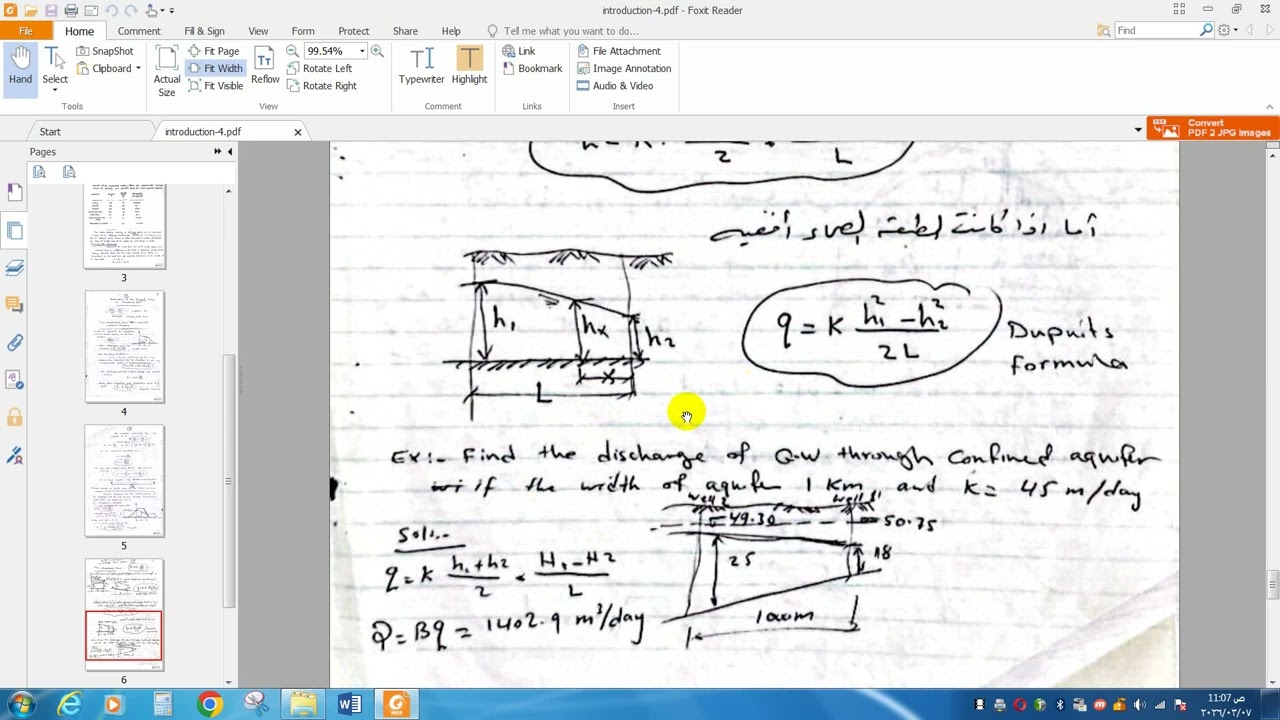This screenshot has width=1280, height=720.
Task: Open the File menu
Action: click(26, 31)
